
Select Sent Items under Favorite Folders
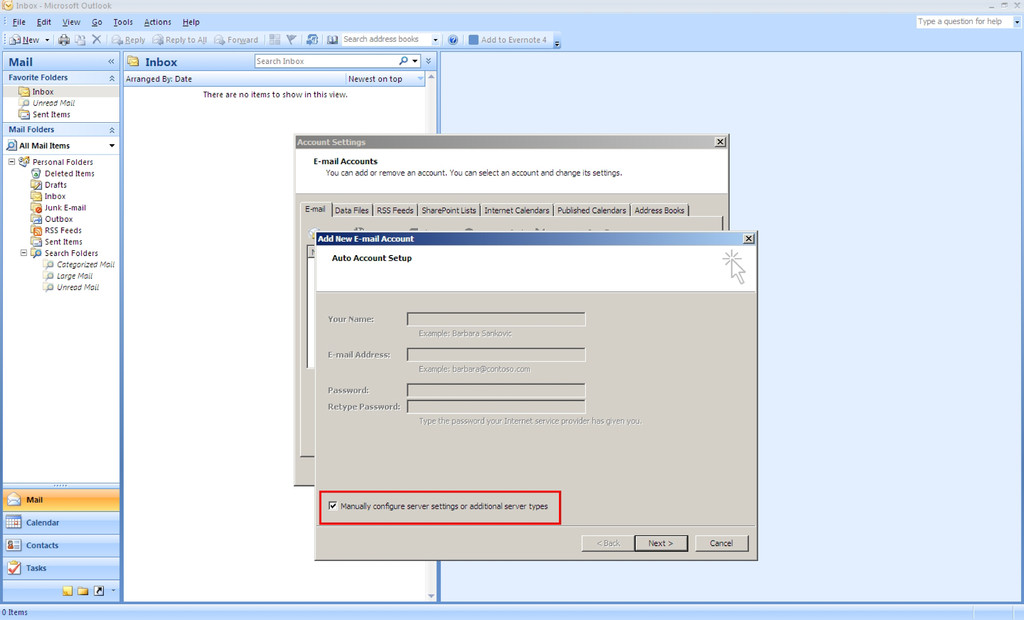pyautogui.click(x=51, y=114)
